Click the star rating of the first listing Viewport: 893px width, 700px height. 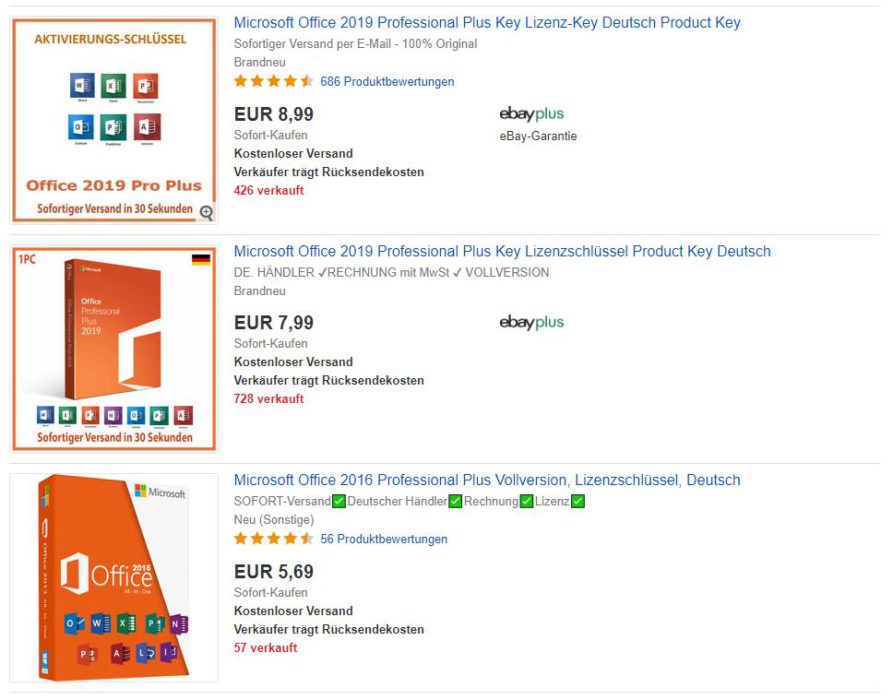(273, 81)
